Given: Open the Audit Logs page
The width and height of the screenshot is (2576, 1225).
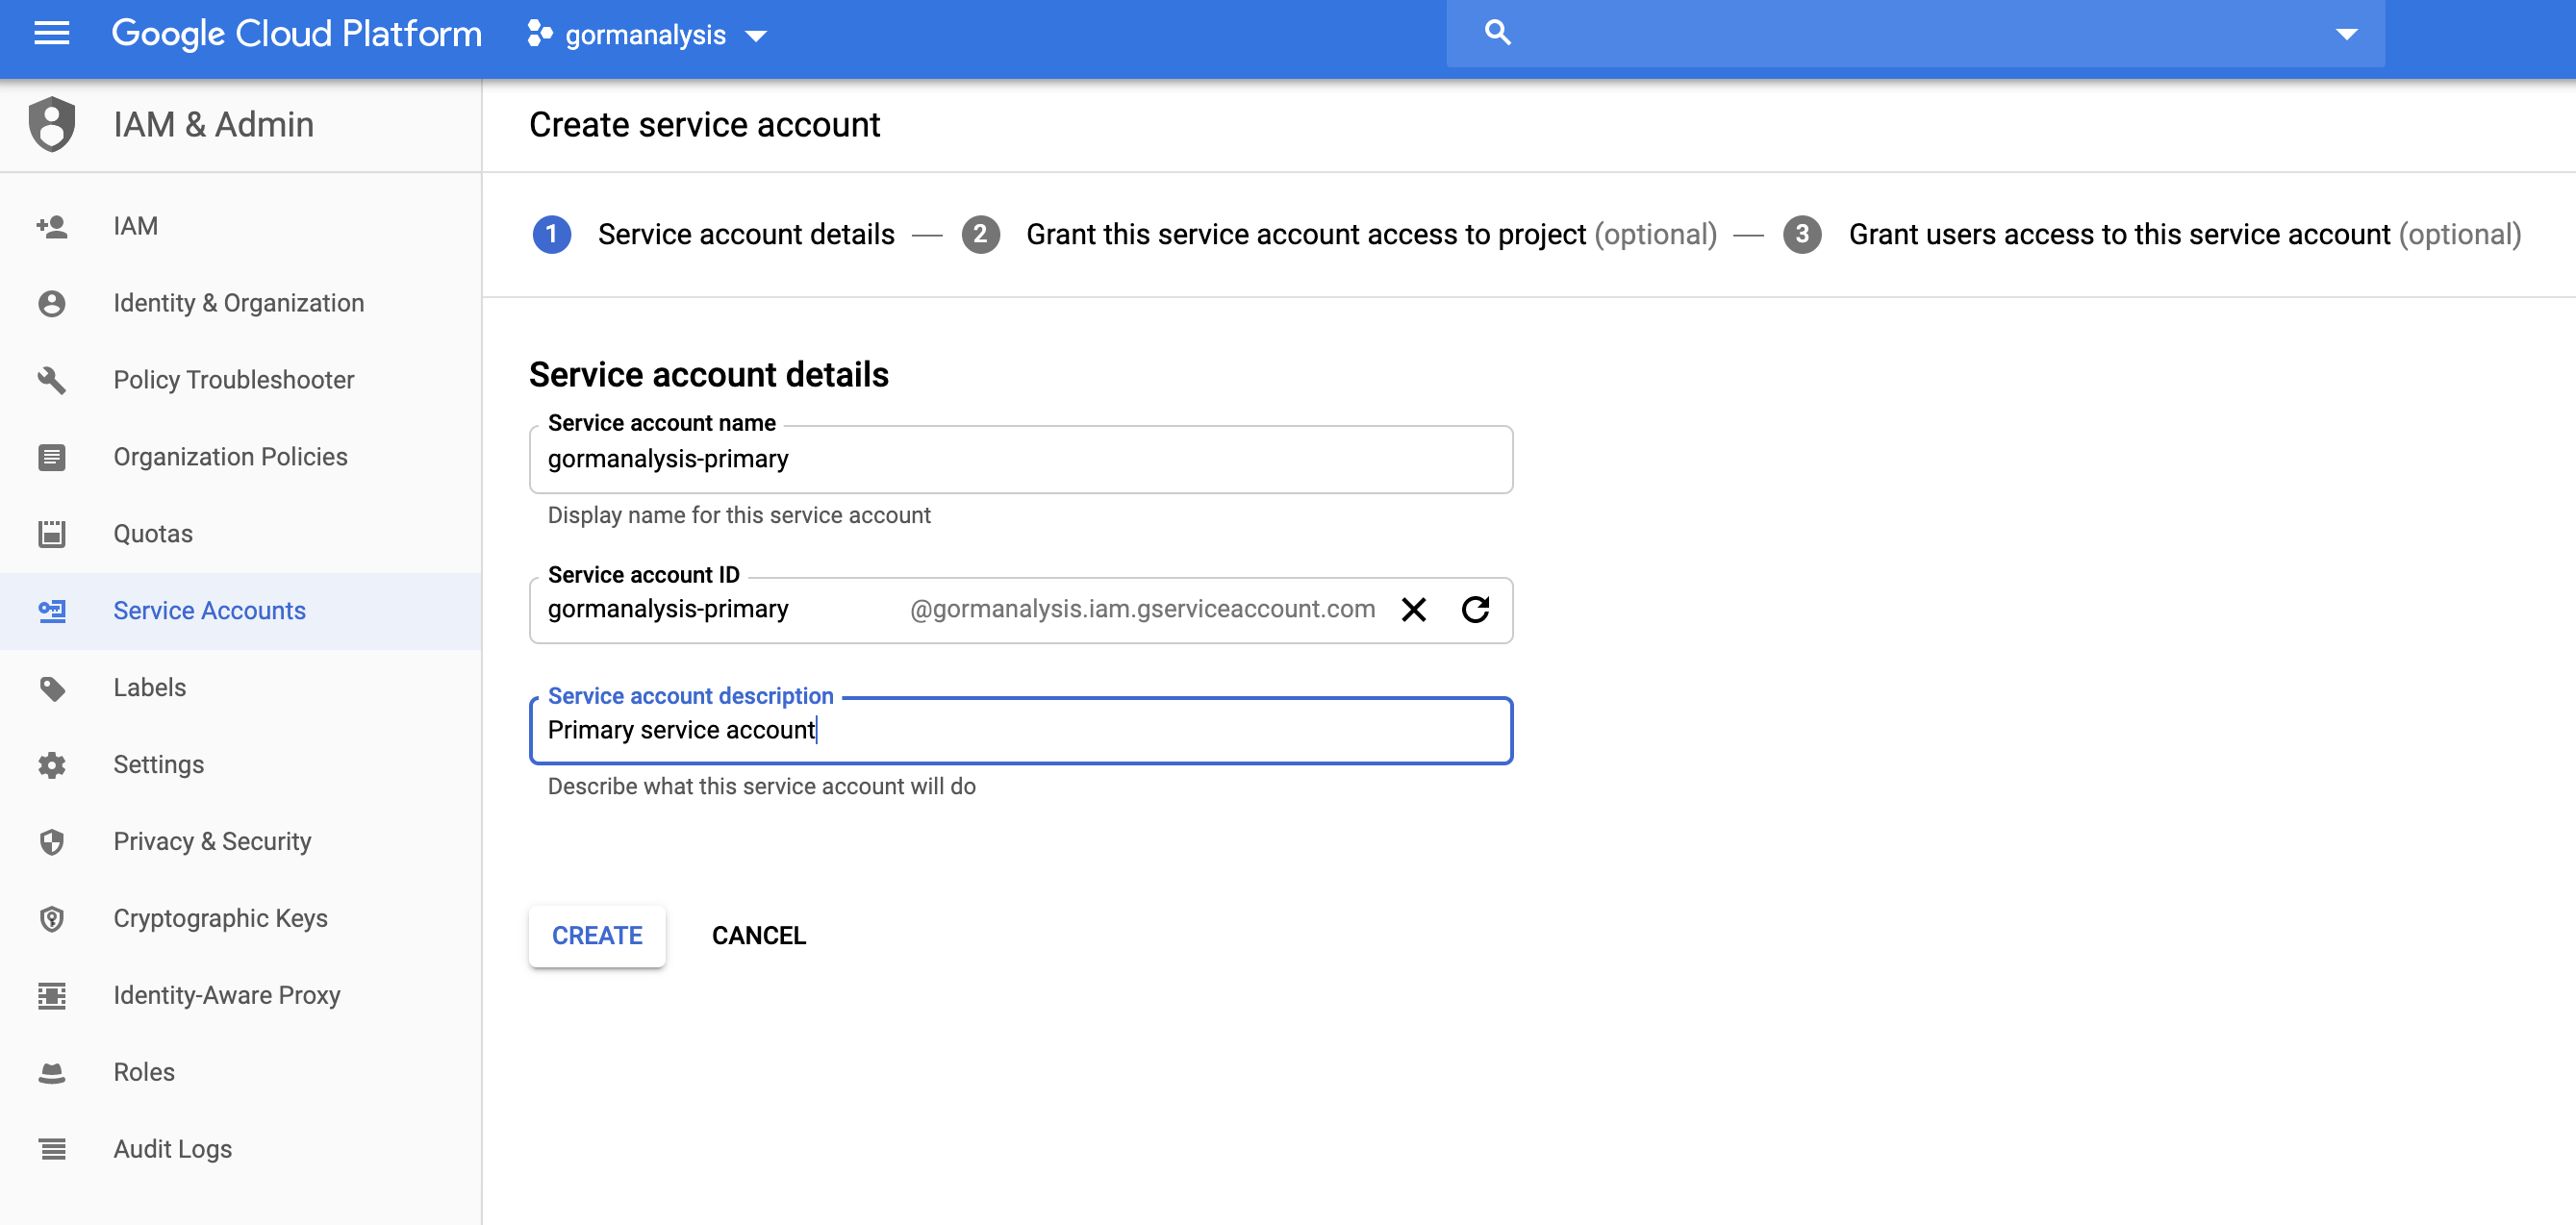Looking at the screenshot, I should 172,1149.
